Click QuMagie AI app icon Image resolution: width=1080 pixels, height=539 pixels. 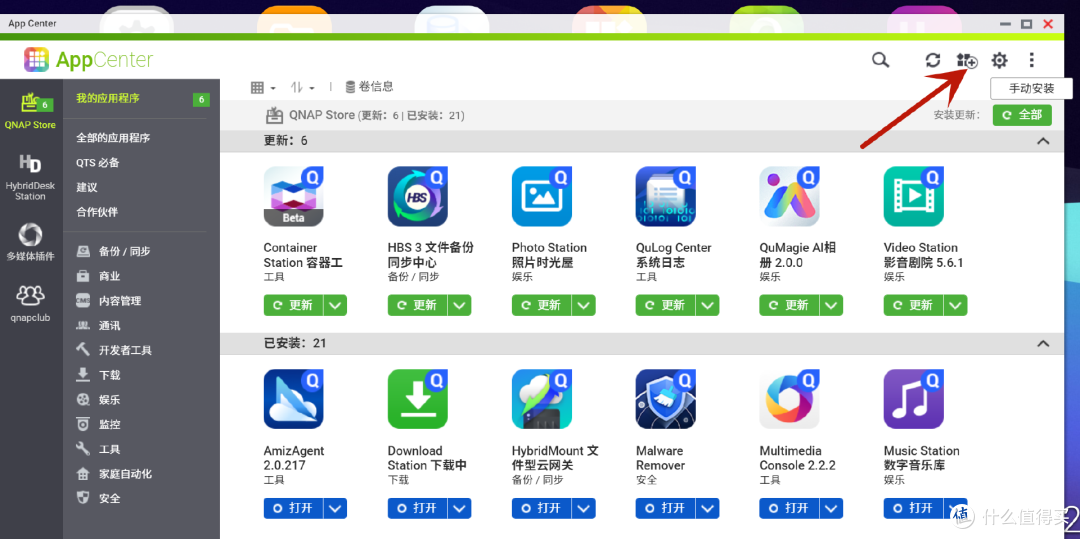coord(789,196)
